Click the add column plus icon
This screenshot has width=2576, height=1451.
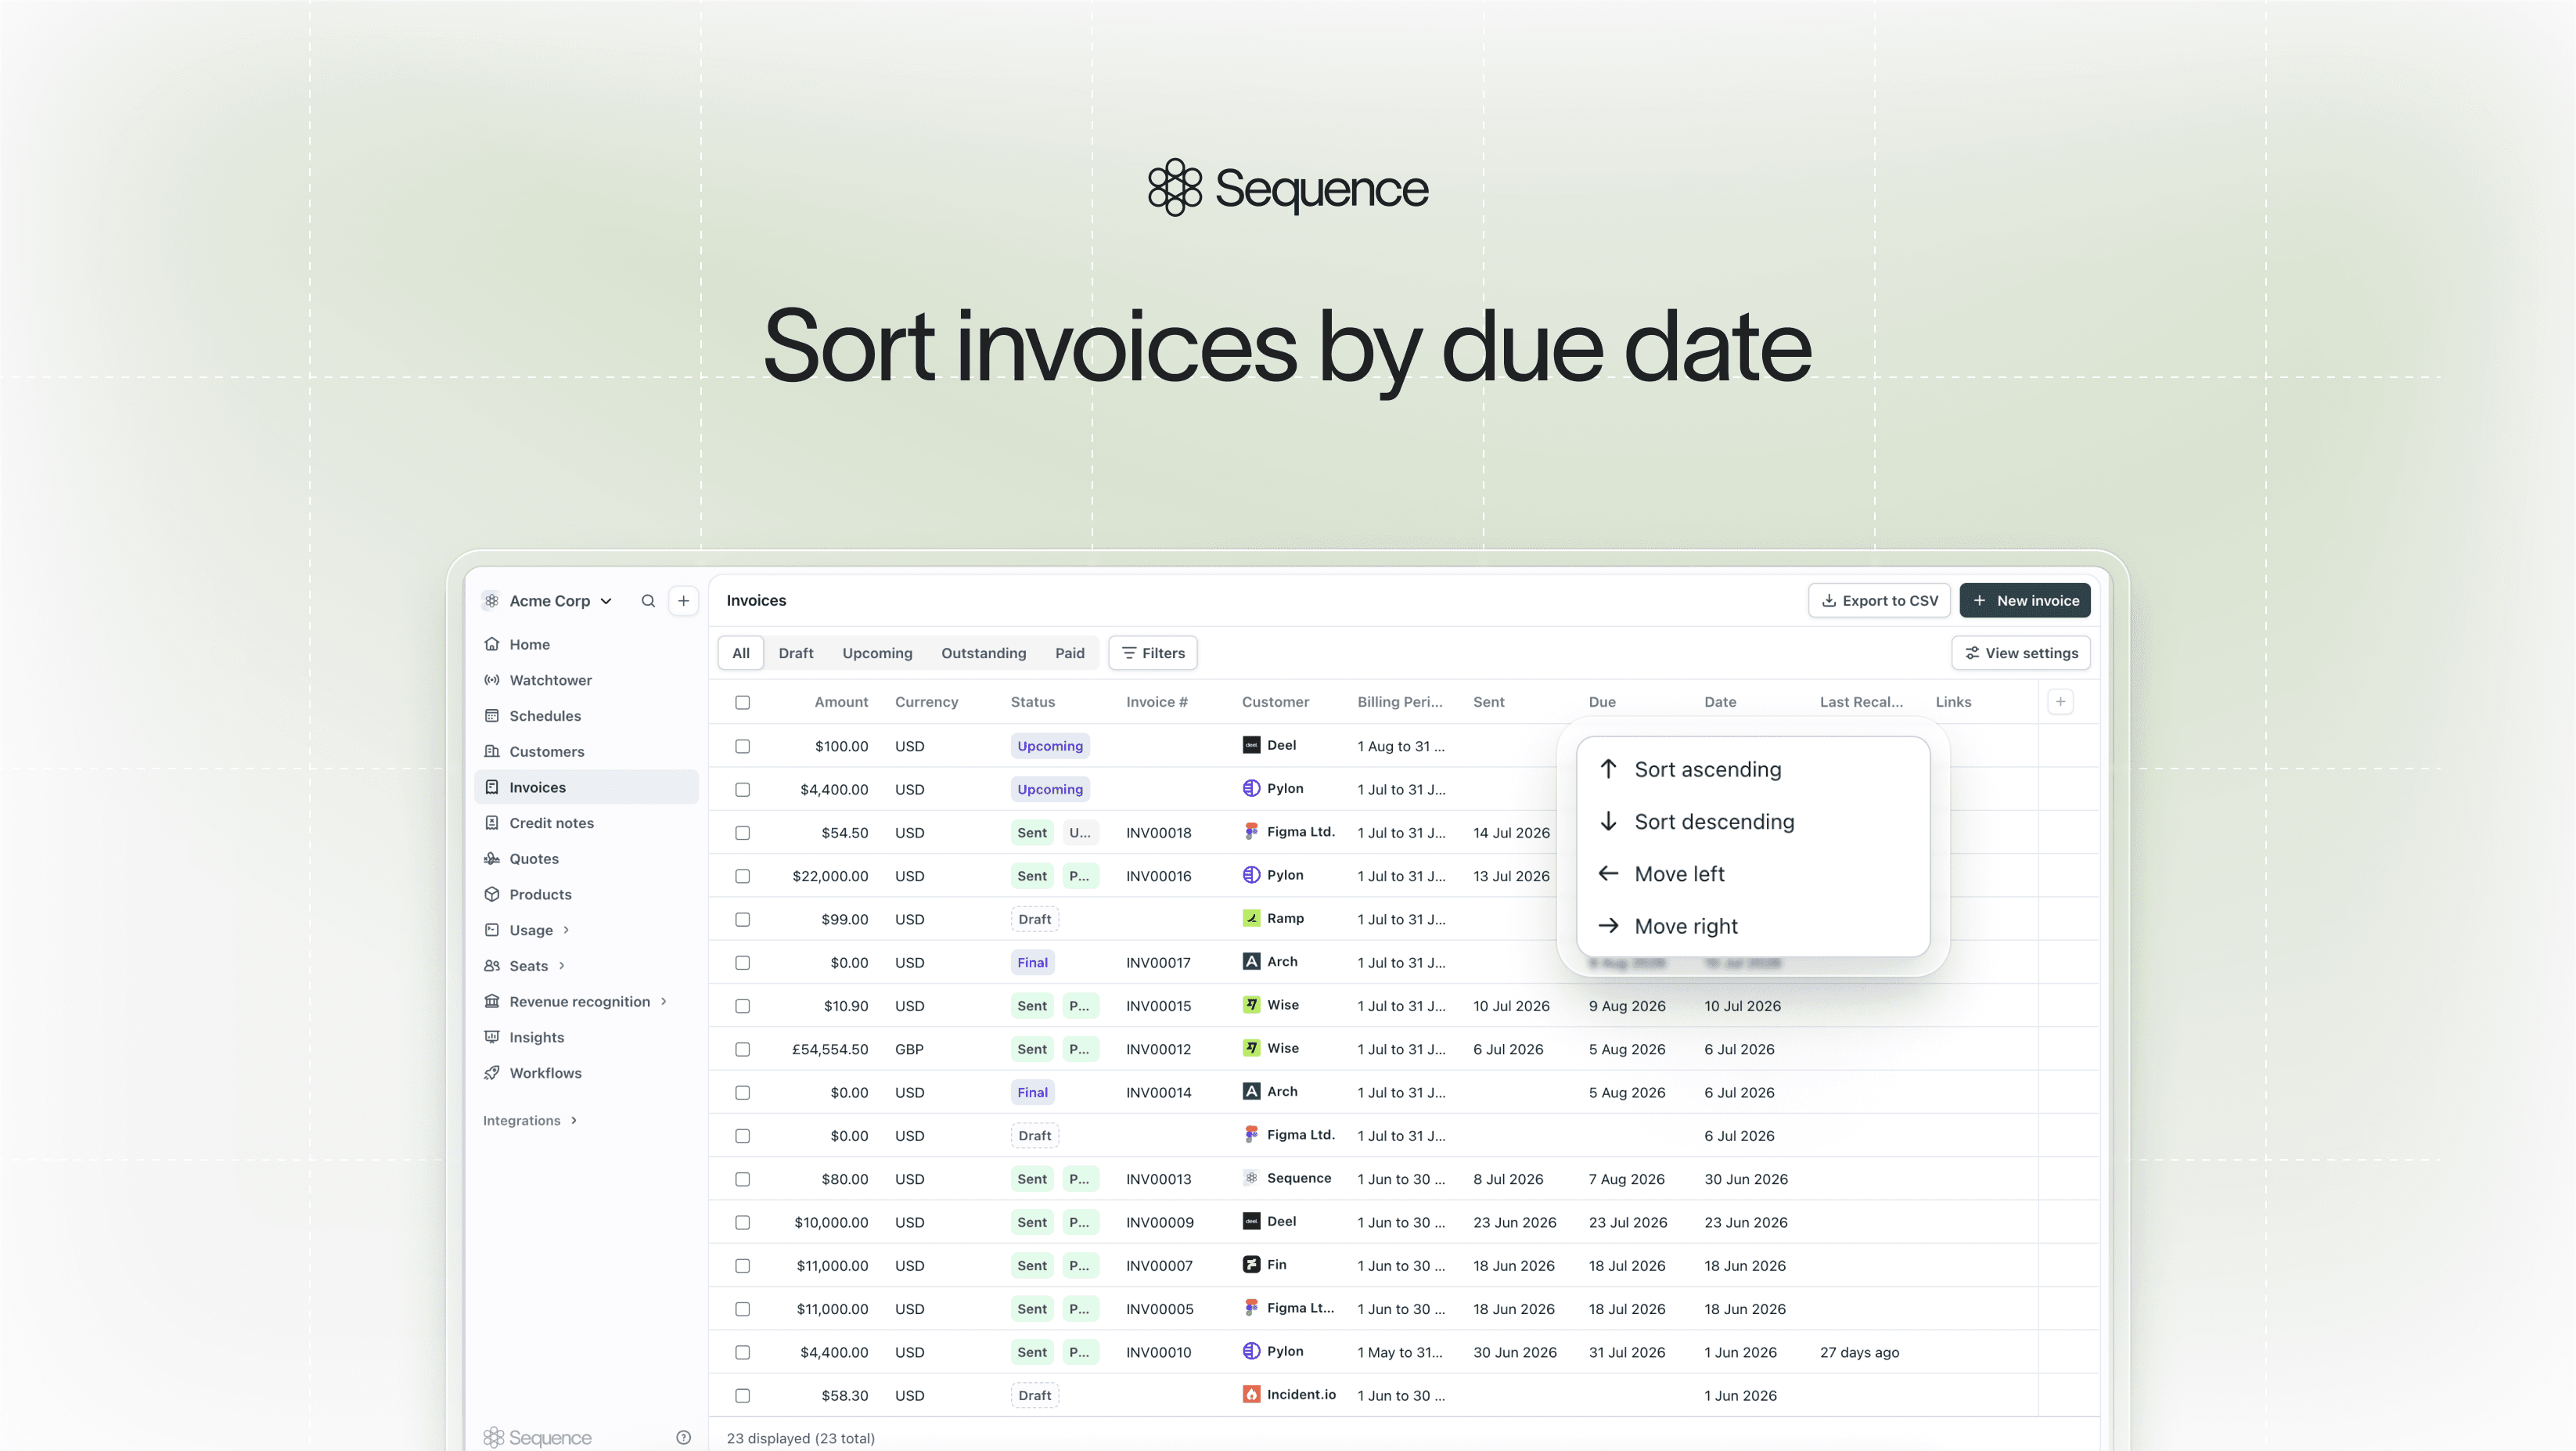2060,702
